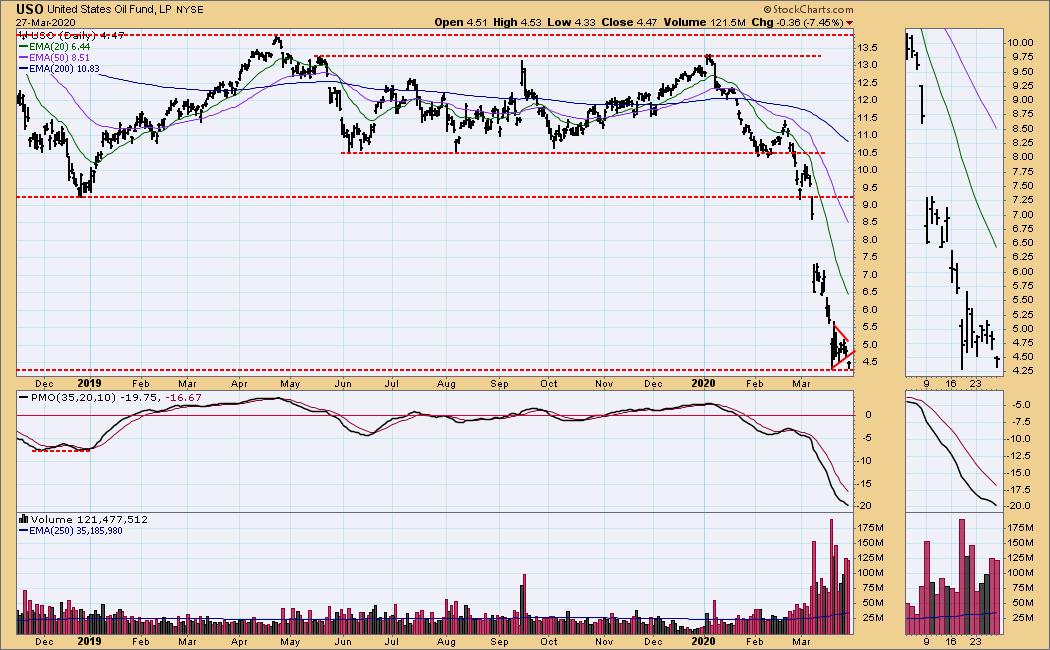Click the bar icon before the Volume legend

[23, 519]
